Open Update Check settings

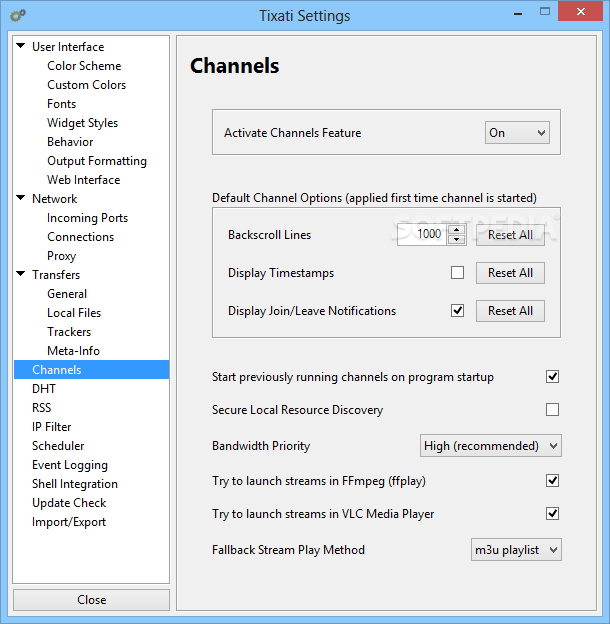pyautogui.click(x=69, y=503)
